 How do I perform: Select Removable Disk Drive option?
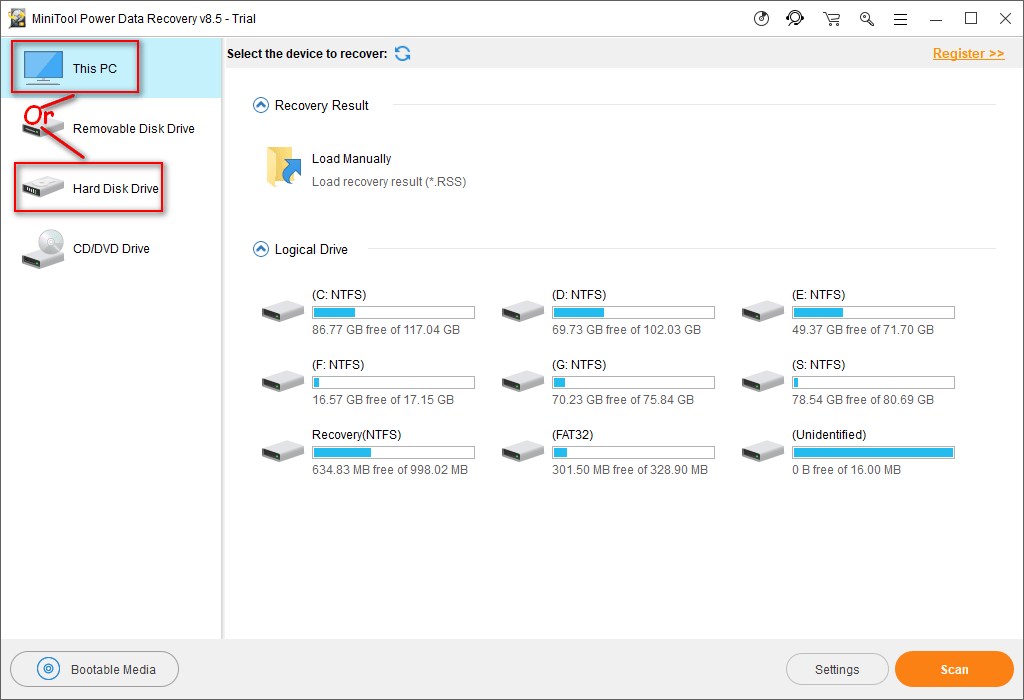(111, 129)
